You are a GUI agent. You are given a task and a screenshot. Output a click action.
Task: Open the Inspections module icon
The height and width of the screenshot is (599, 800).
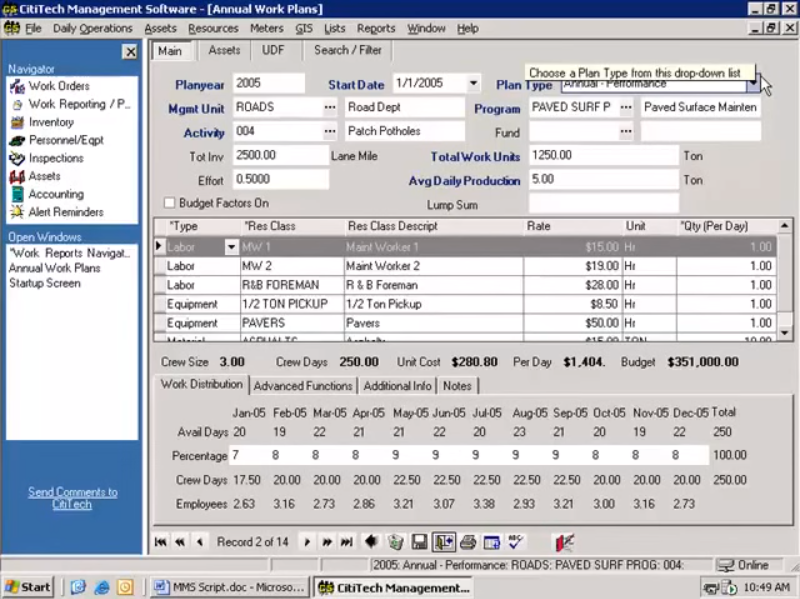(16, 158)
